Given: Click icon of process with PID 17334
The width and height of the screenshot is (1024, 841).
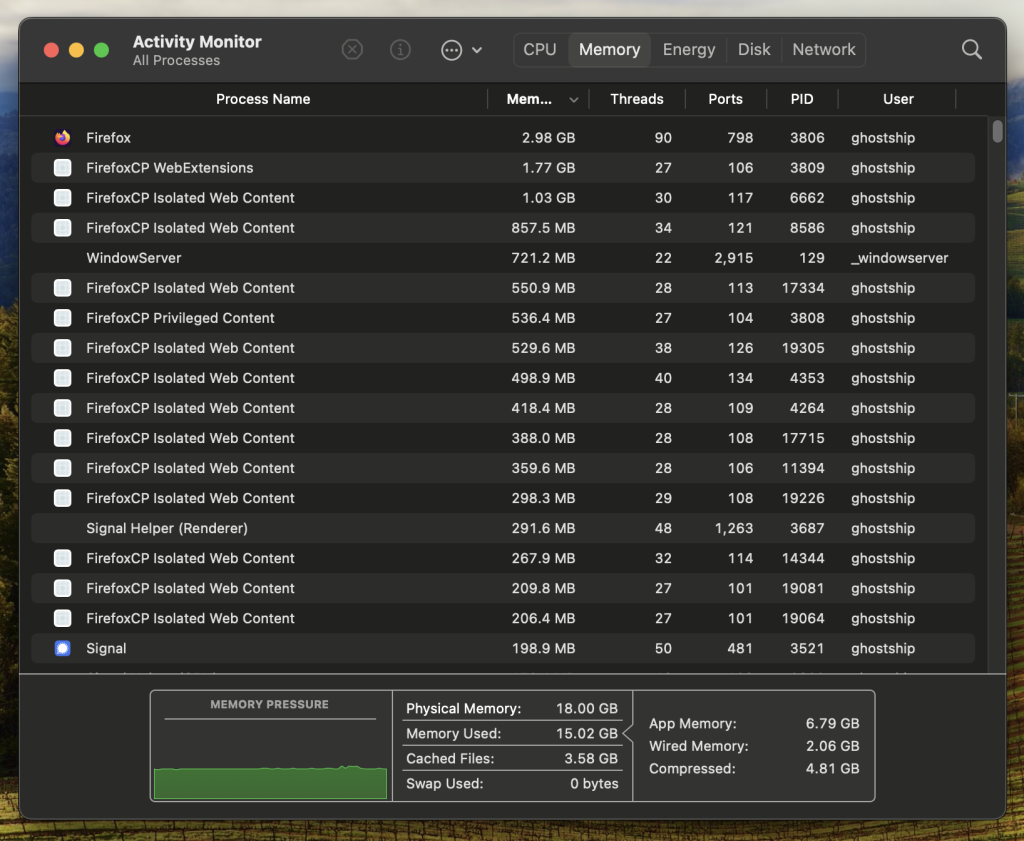Looking at the screenshot, I should point(63,288).
